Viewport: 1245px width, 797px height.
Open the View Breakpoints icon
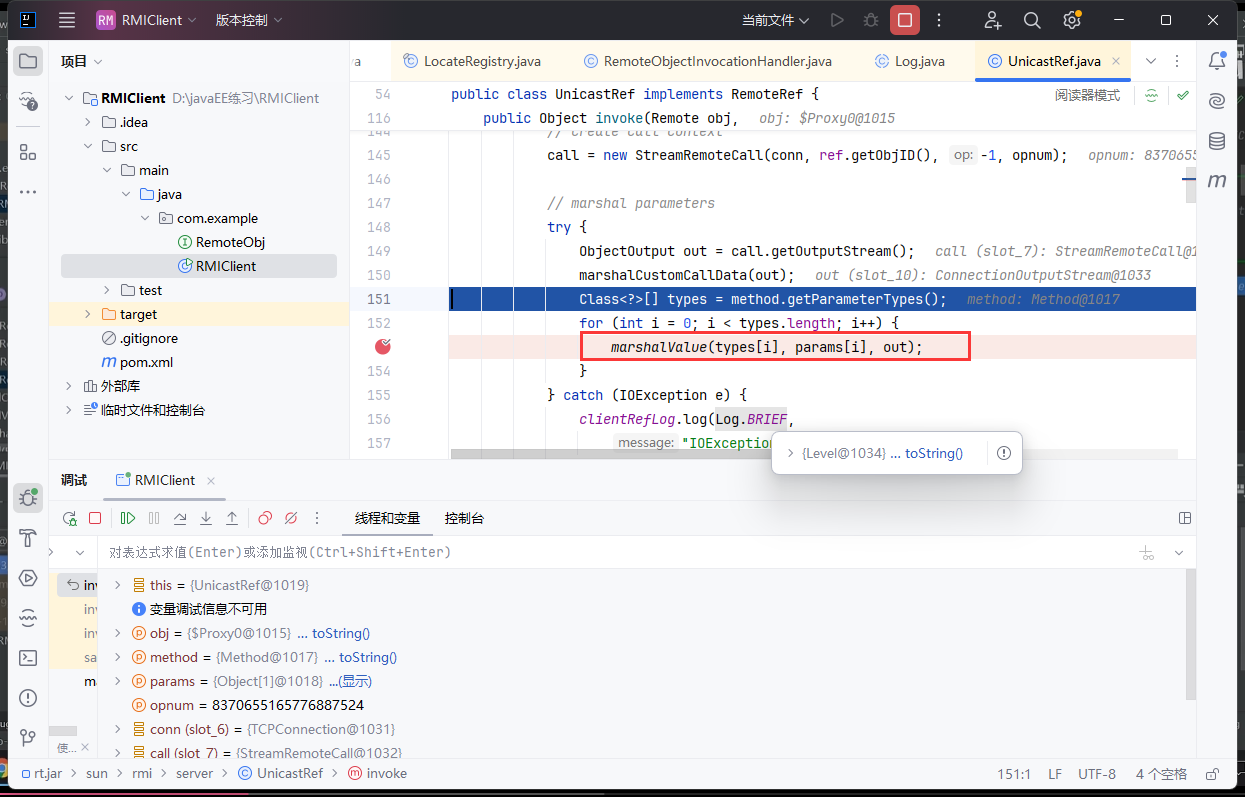tap(265, 518)
